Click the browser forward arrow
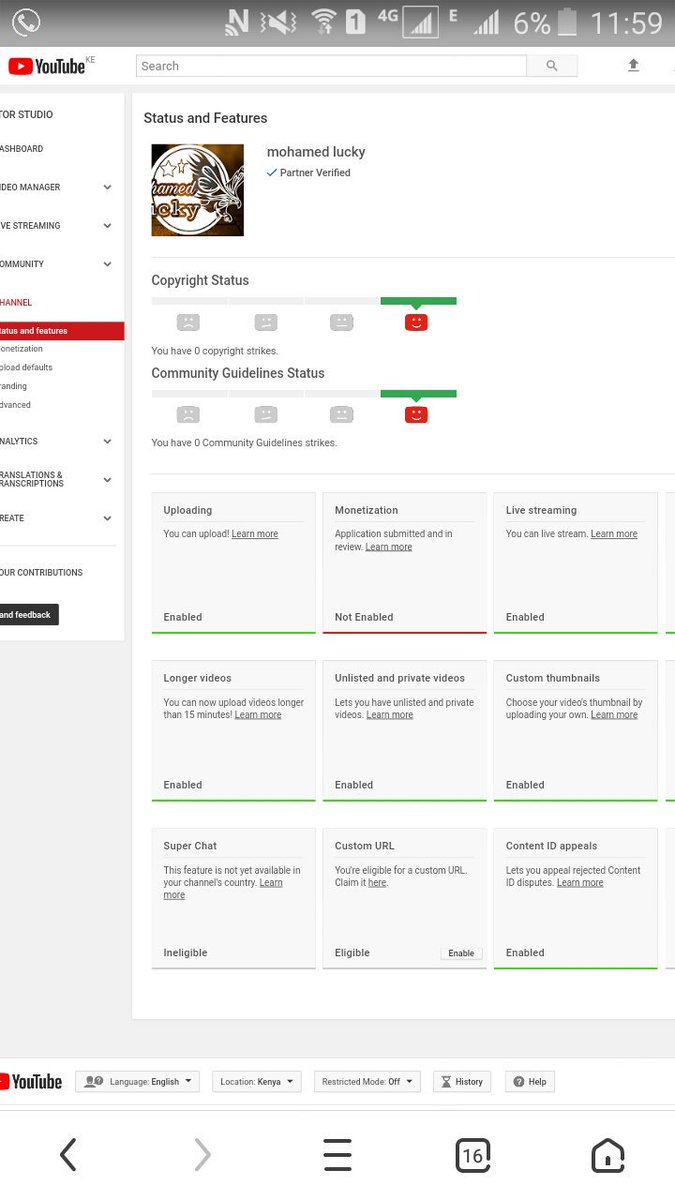The width and height of the screenshot is (675, 1200). pyautogui.click(x=202, y=1155)
